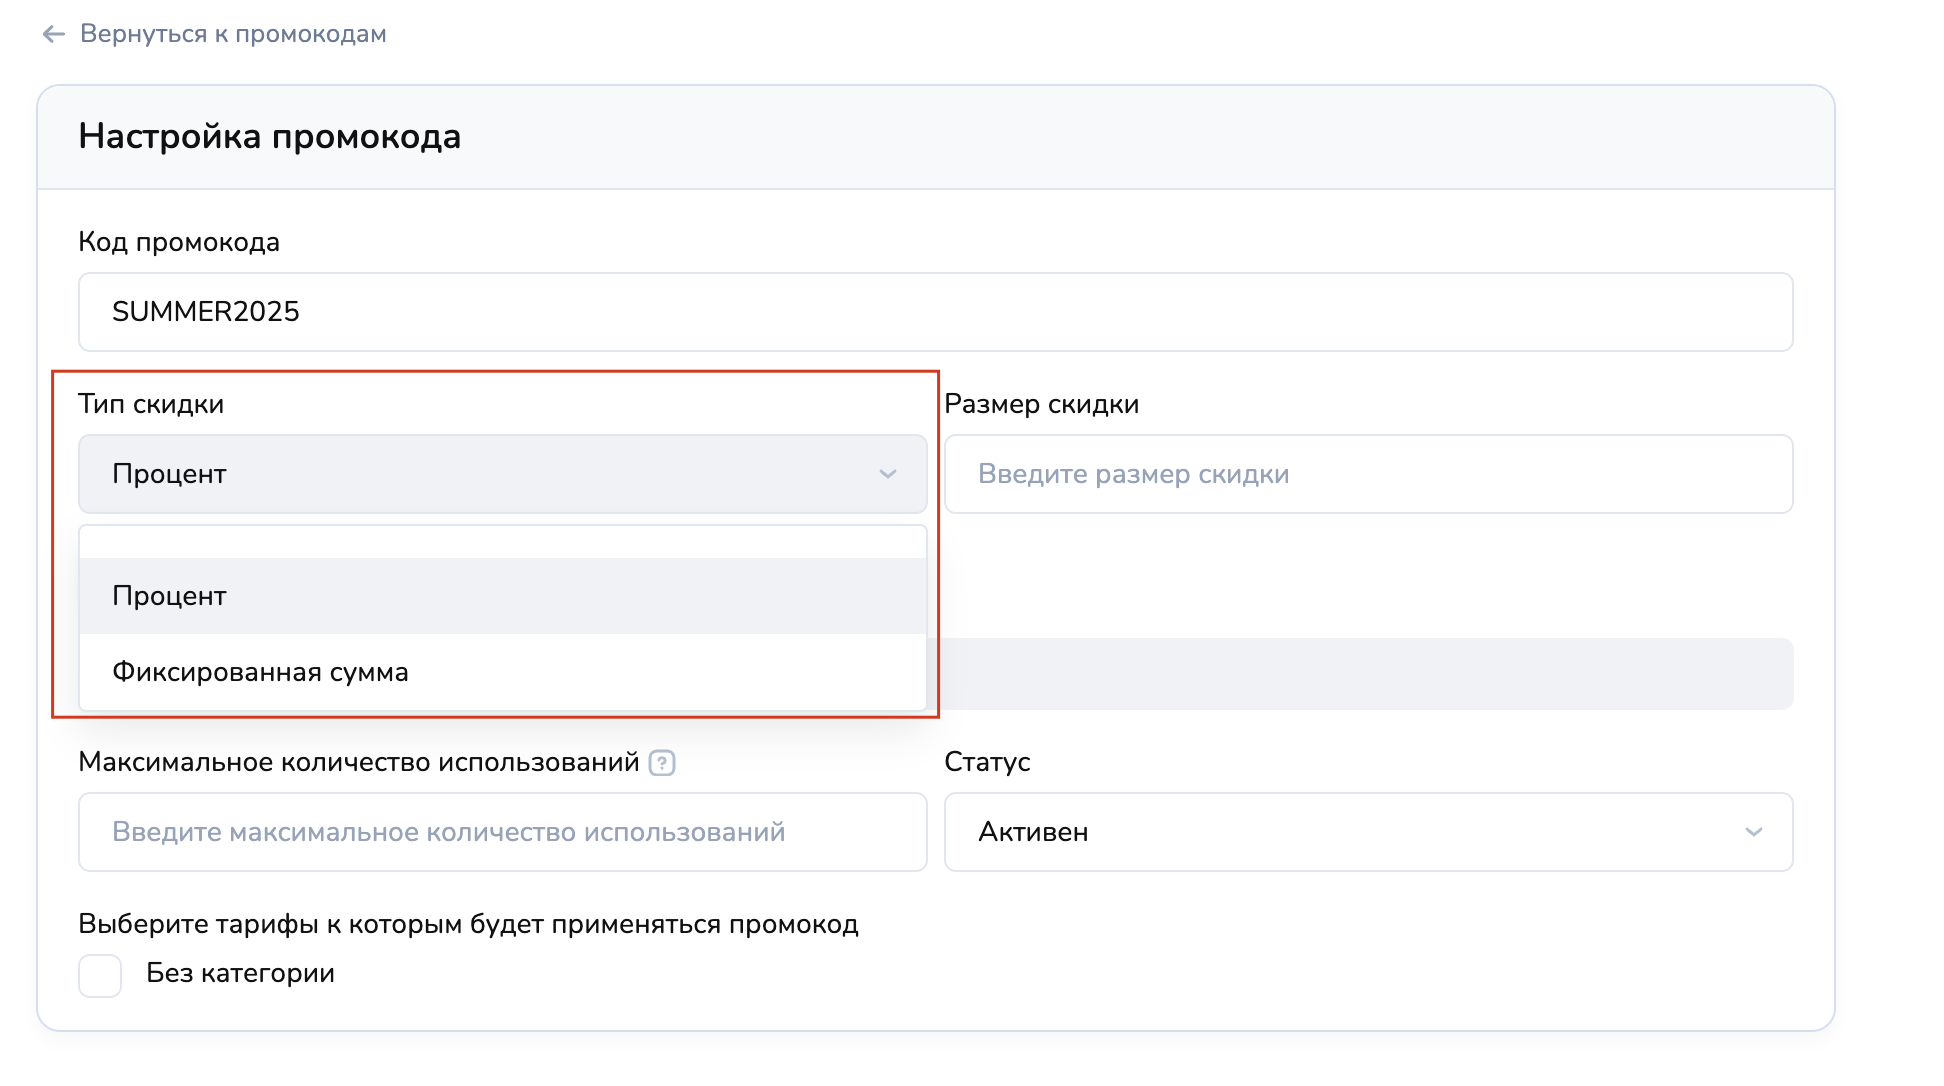This screenshot has width=1944, height=1086.
Task: Click the 'Максимальное количество использований' label
Action: coord(358,762)
